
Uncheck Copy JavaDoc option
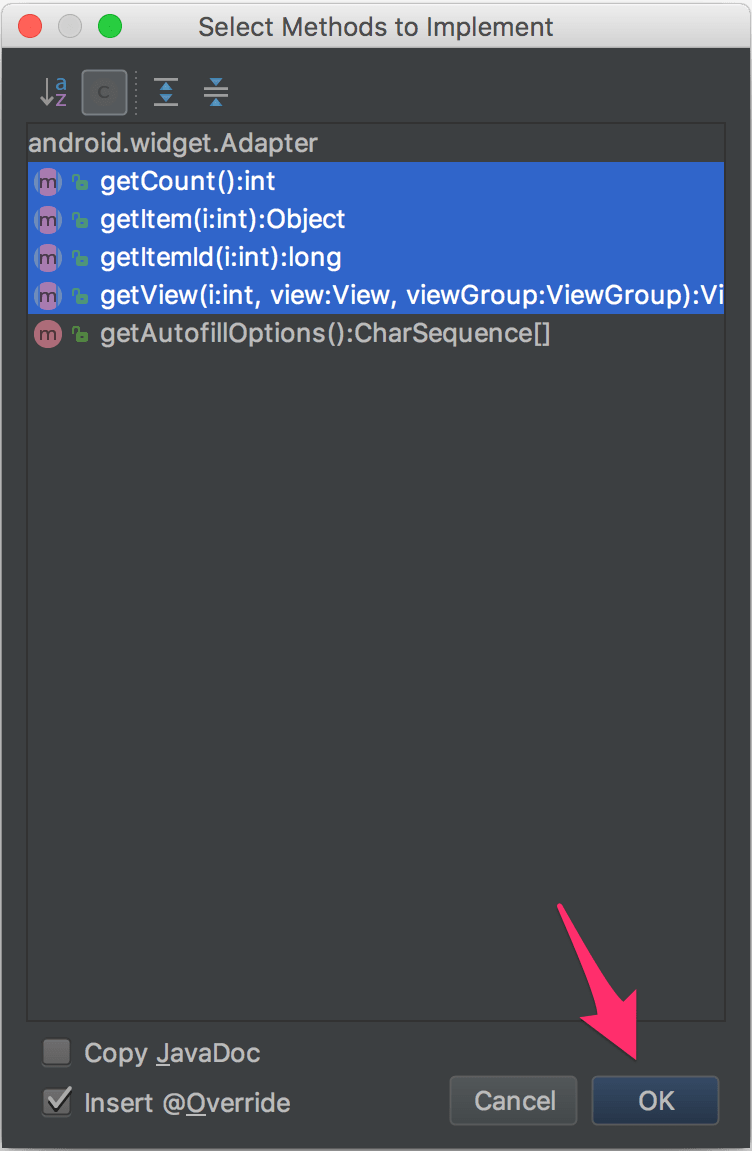tap(56, 1052)
